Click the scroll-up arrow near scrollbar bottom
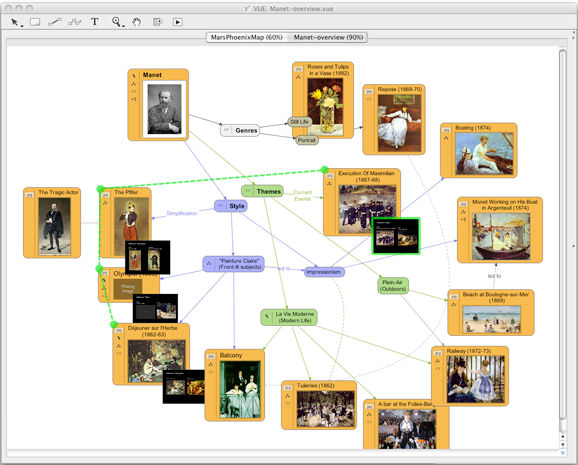 coord(563,437)
